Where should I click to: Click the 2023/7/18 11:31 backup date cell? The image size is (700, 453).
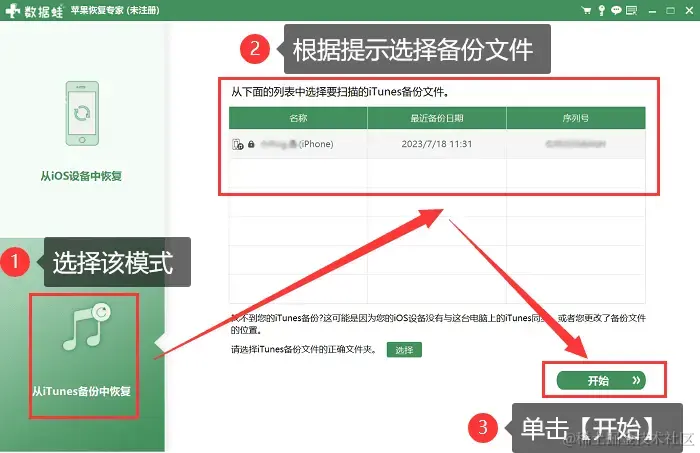coord(437,144)
